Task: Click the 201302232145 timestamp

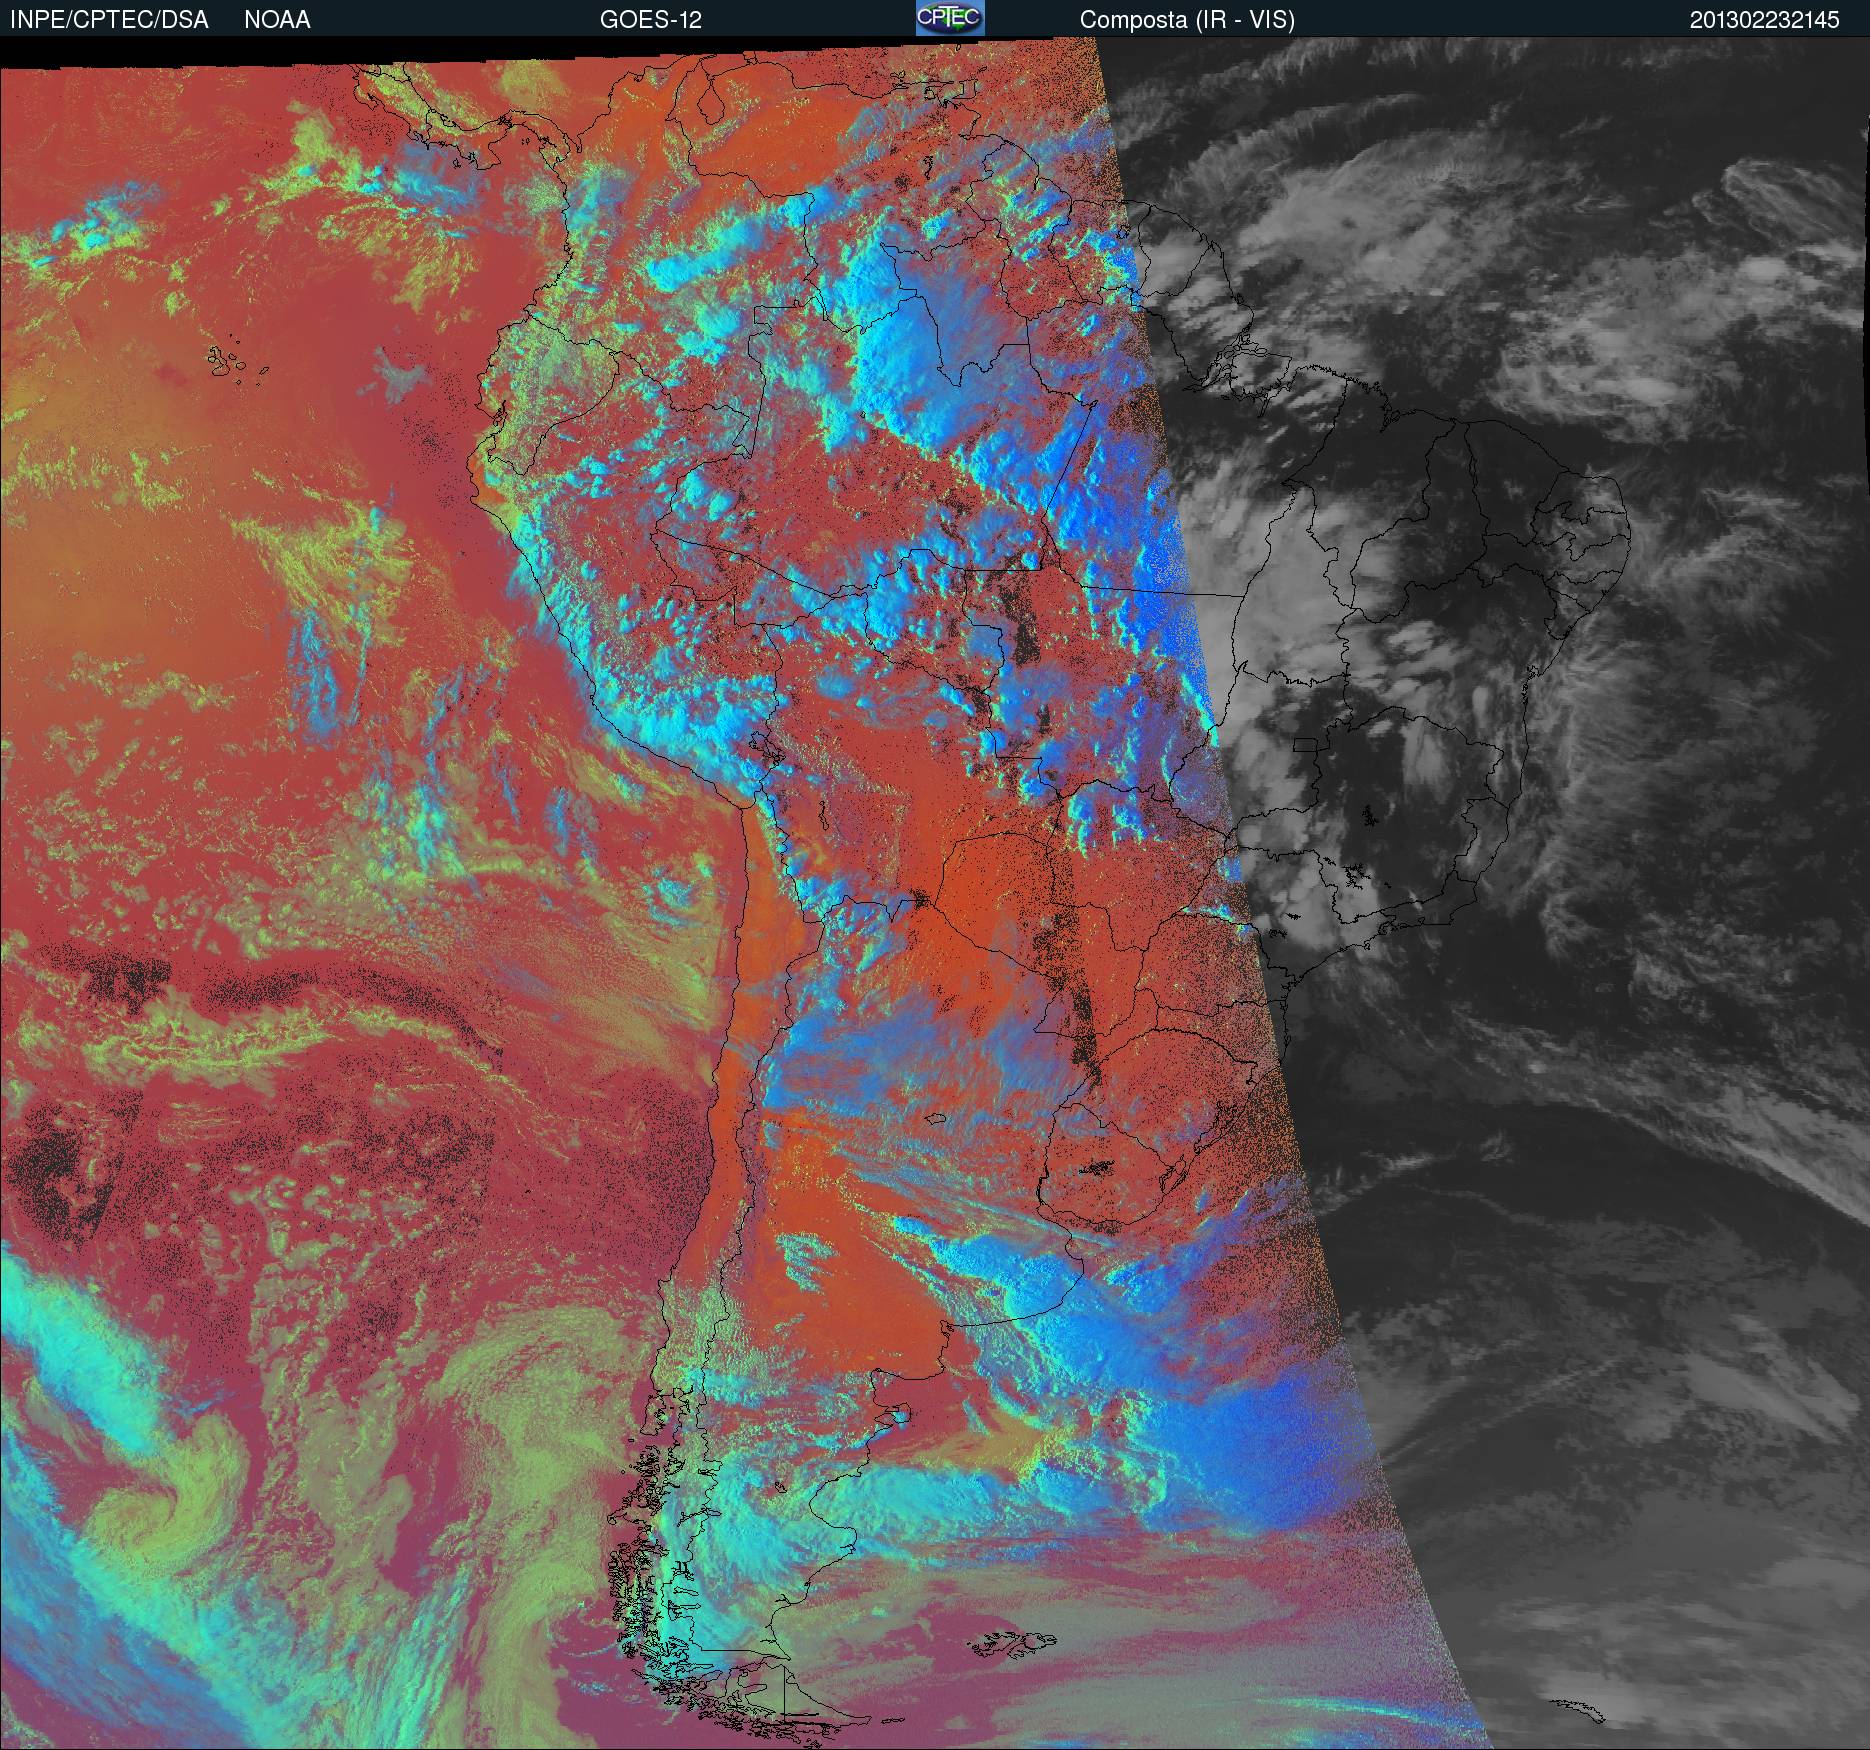Action: [x=1764, y=20]
